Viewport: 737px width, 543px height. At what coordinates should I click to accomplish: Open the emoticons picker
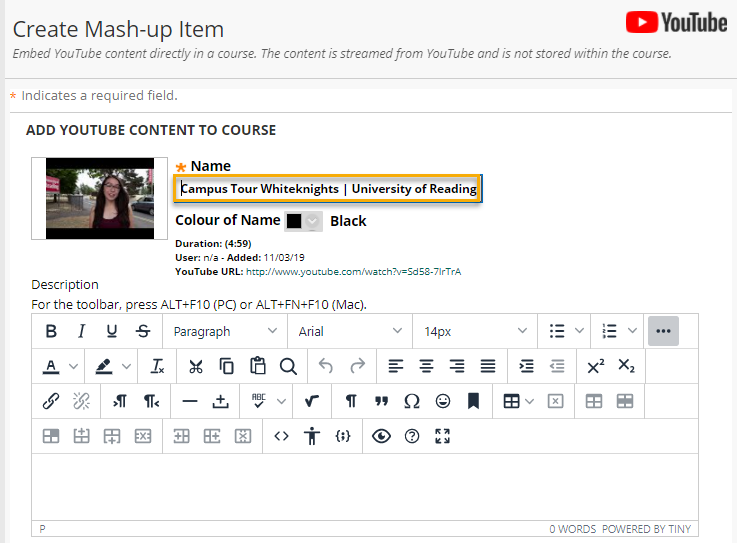click(x=443, y=401)
